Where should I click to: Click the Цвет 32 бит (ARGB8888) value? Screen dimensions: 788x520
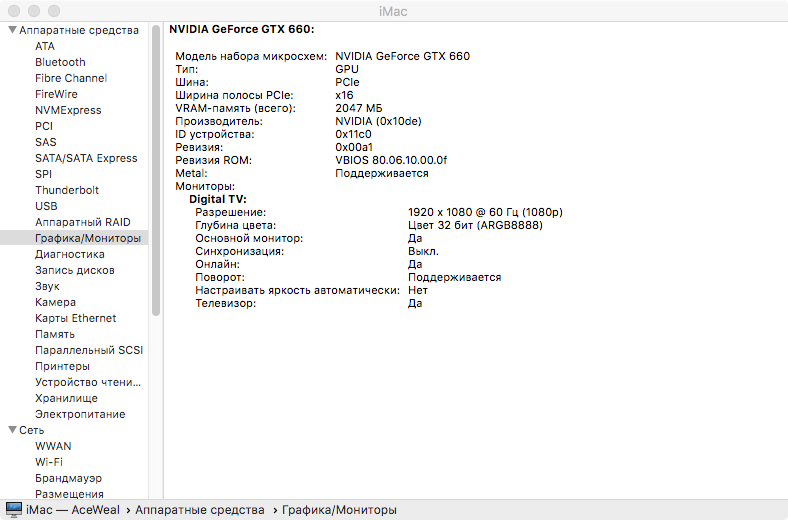475,226
